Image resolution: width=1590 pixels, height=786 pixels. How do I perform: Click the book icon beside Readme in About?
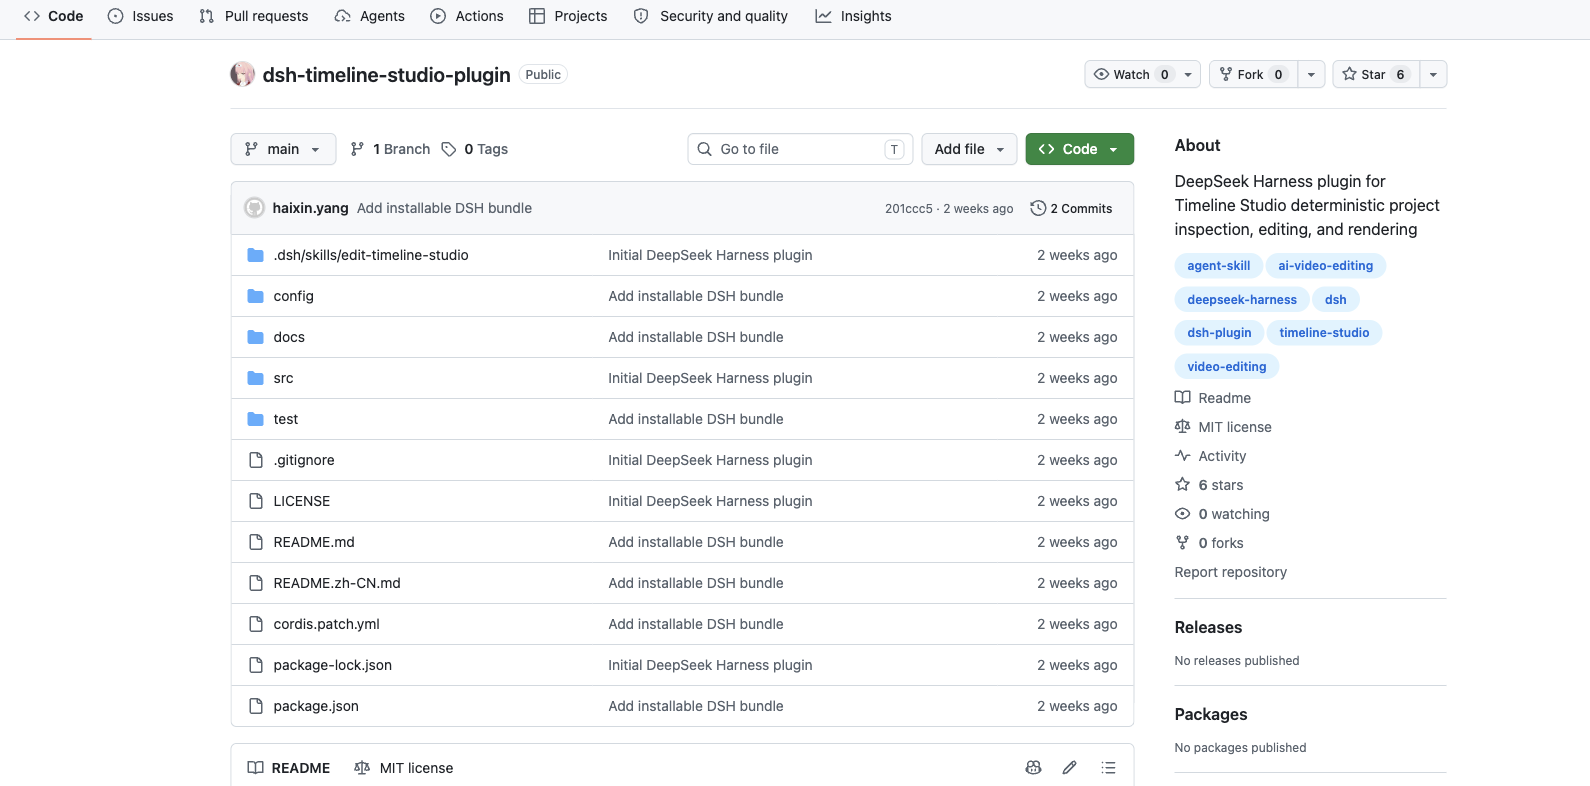click(1183, 398)
